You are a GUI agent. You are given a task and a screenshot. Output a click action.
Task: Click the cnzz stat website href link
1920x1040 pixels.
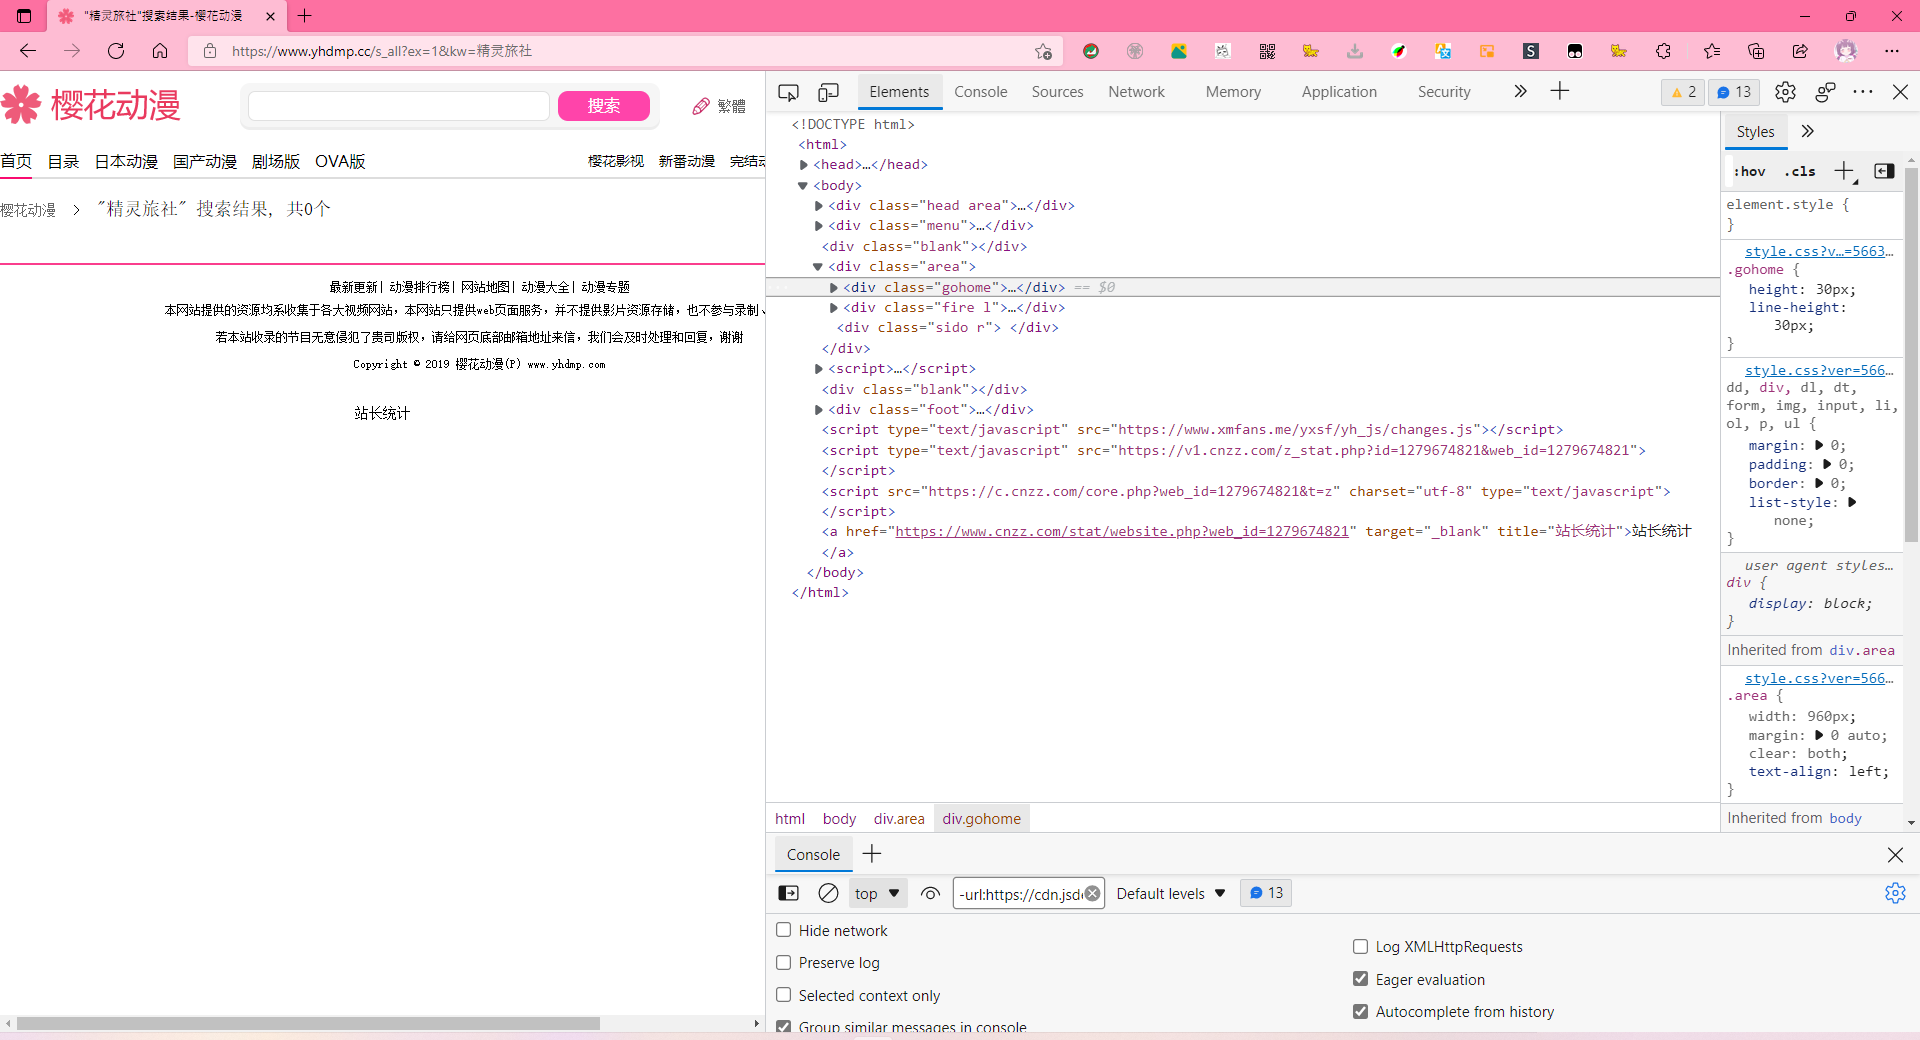1122,532
